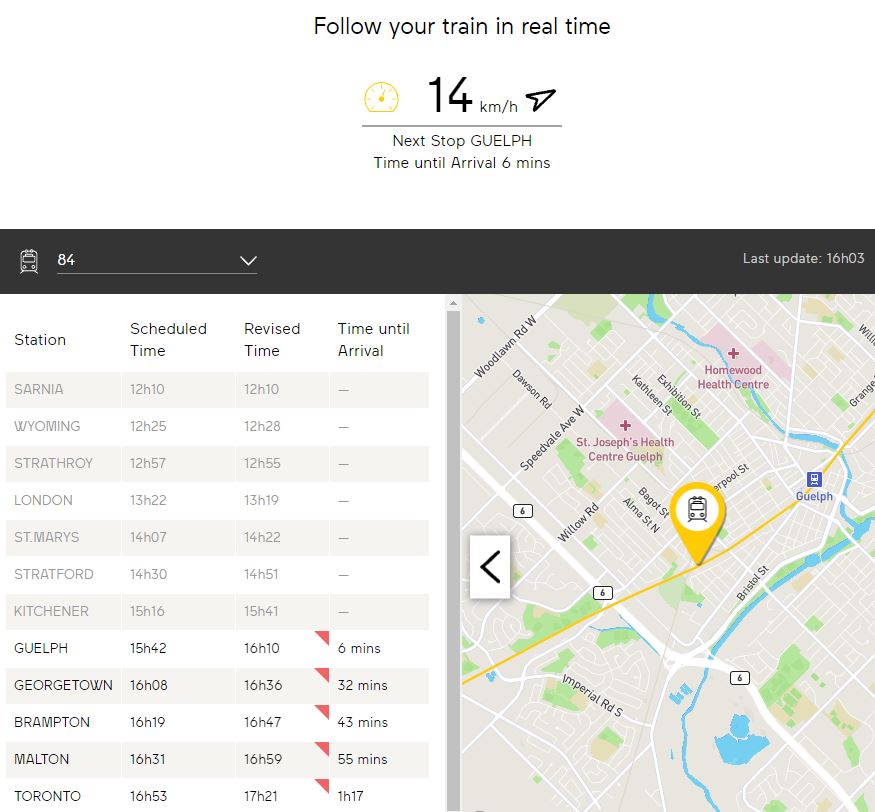Screen dimensions: 875x812
Task: Collapse the schedule panel with left chevron
Action: click(x=490, y=567)
